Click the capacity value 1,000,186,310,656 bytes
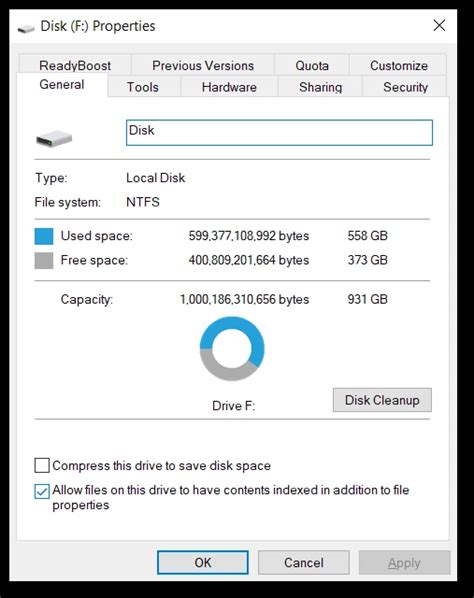 point(244,299)
